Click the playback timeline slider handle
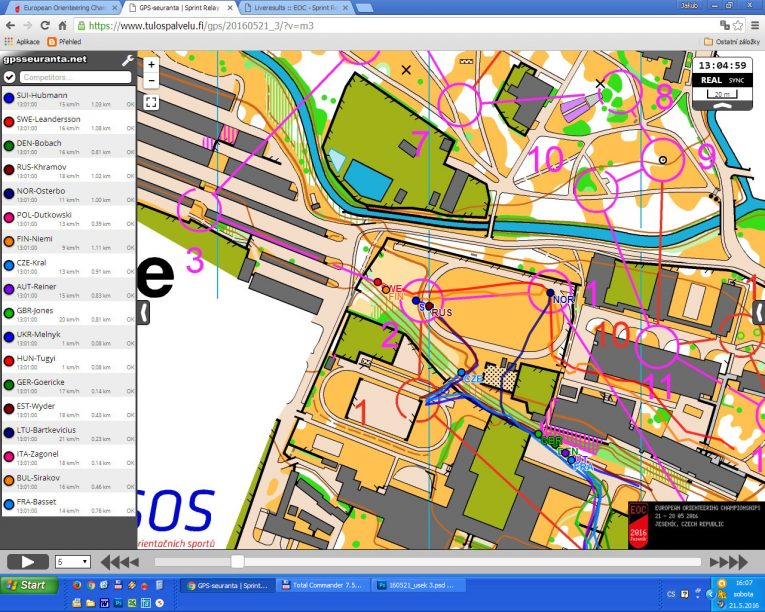765x612 pixels. coord(237,562)
